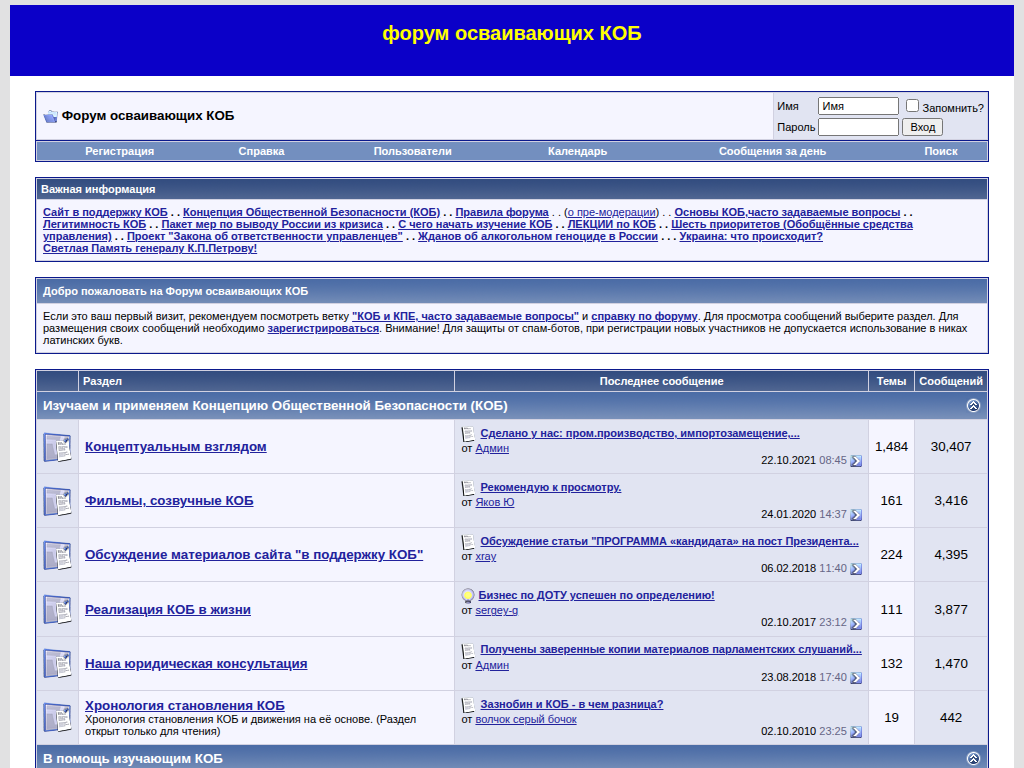The width and height of the screenshot is (1024, 768).
Task: Click the forum status icon for Концептуальным взглядом
Action: click(57, 447)
